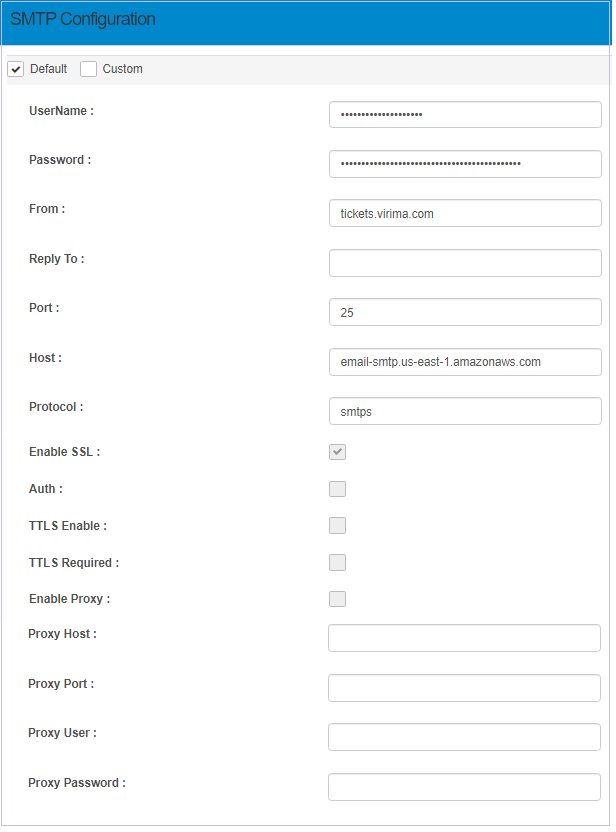Click the Proxy User input field

coord(464,737)
